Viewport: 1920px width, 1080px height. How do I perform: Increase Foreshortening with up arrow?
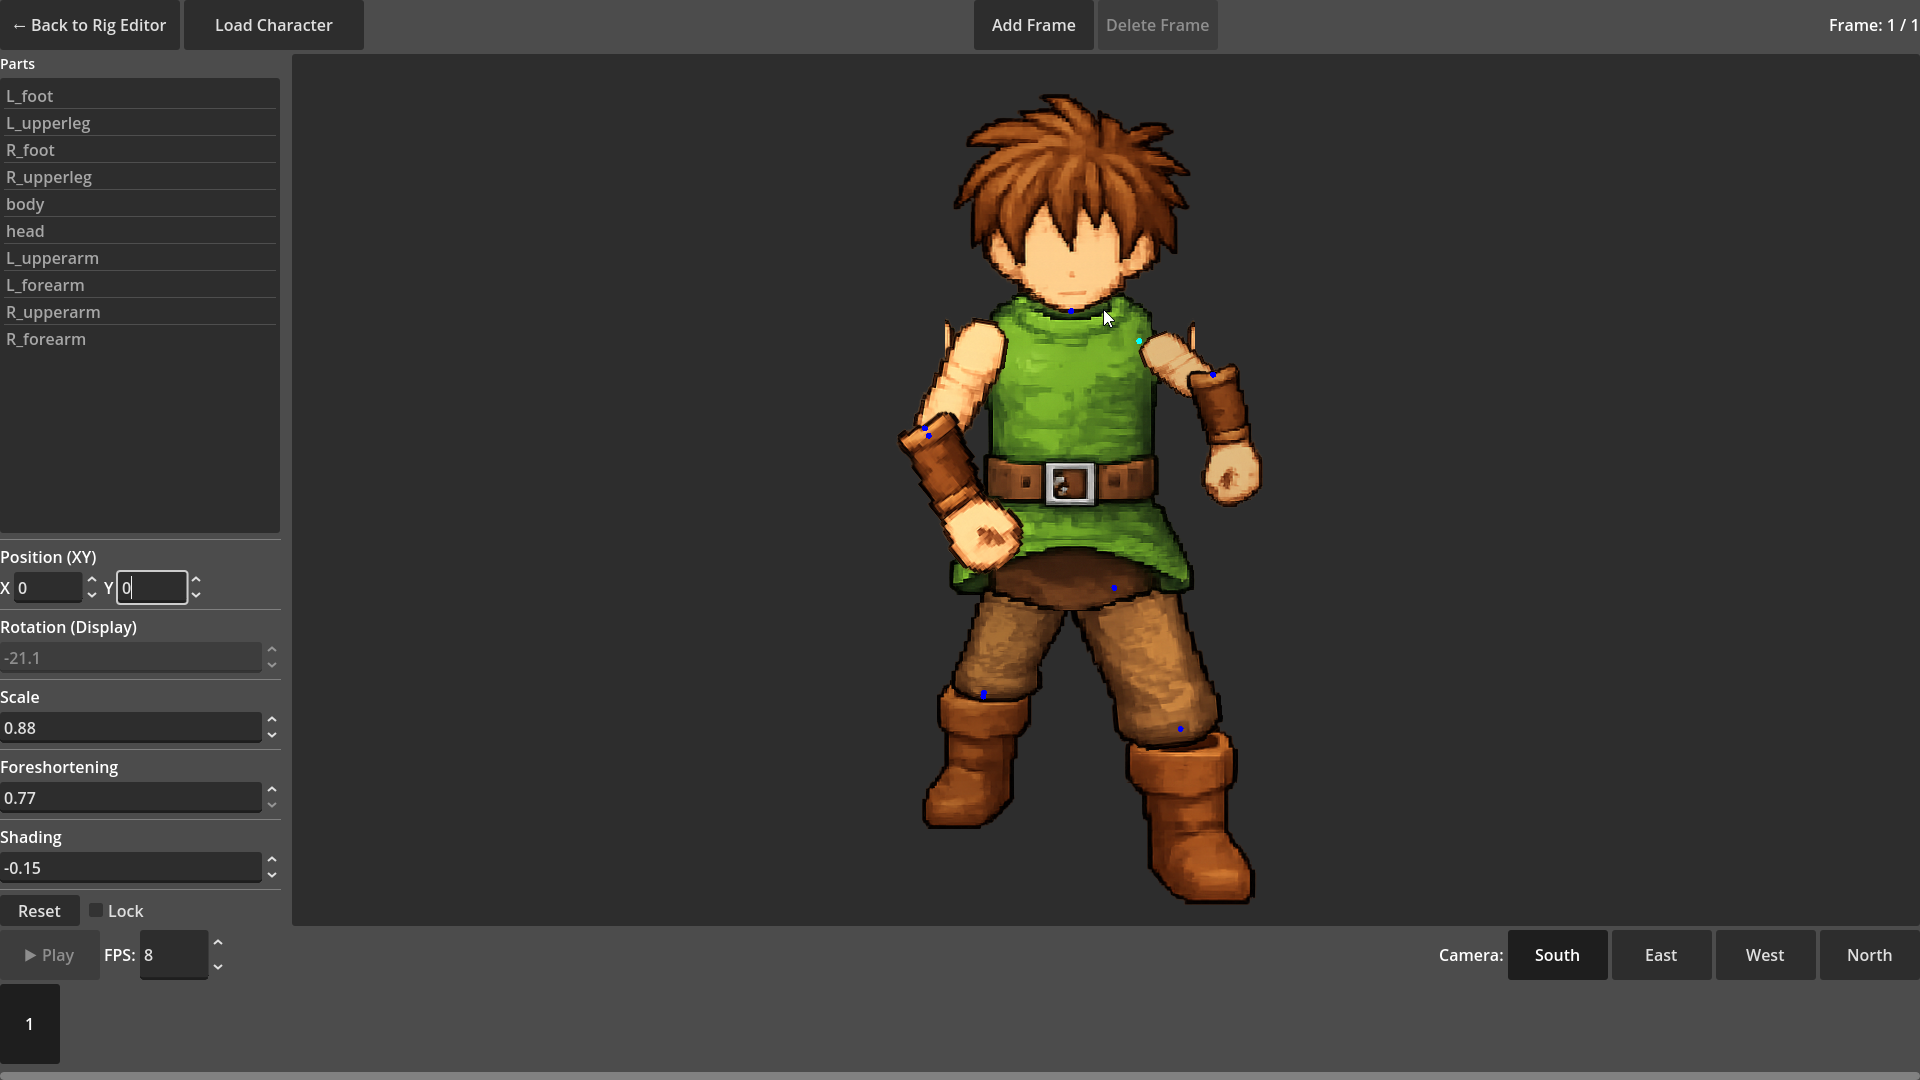(271, 790)
